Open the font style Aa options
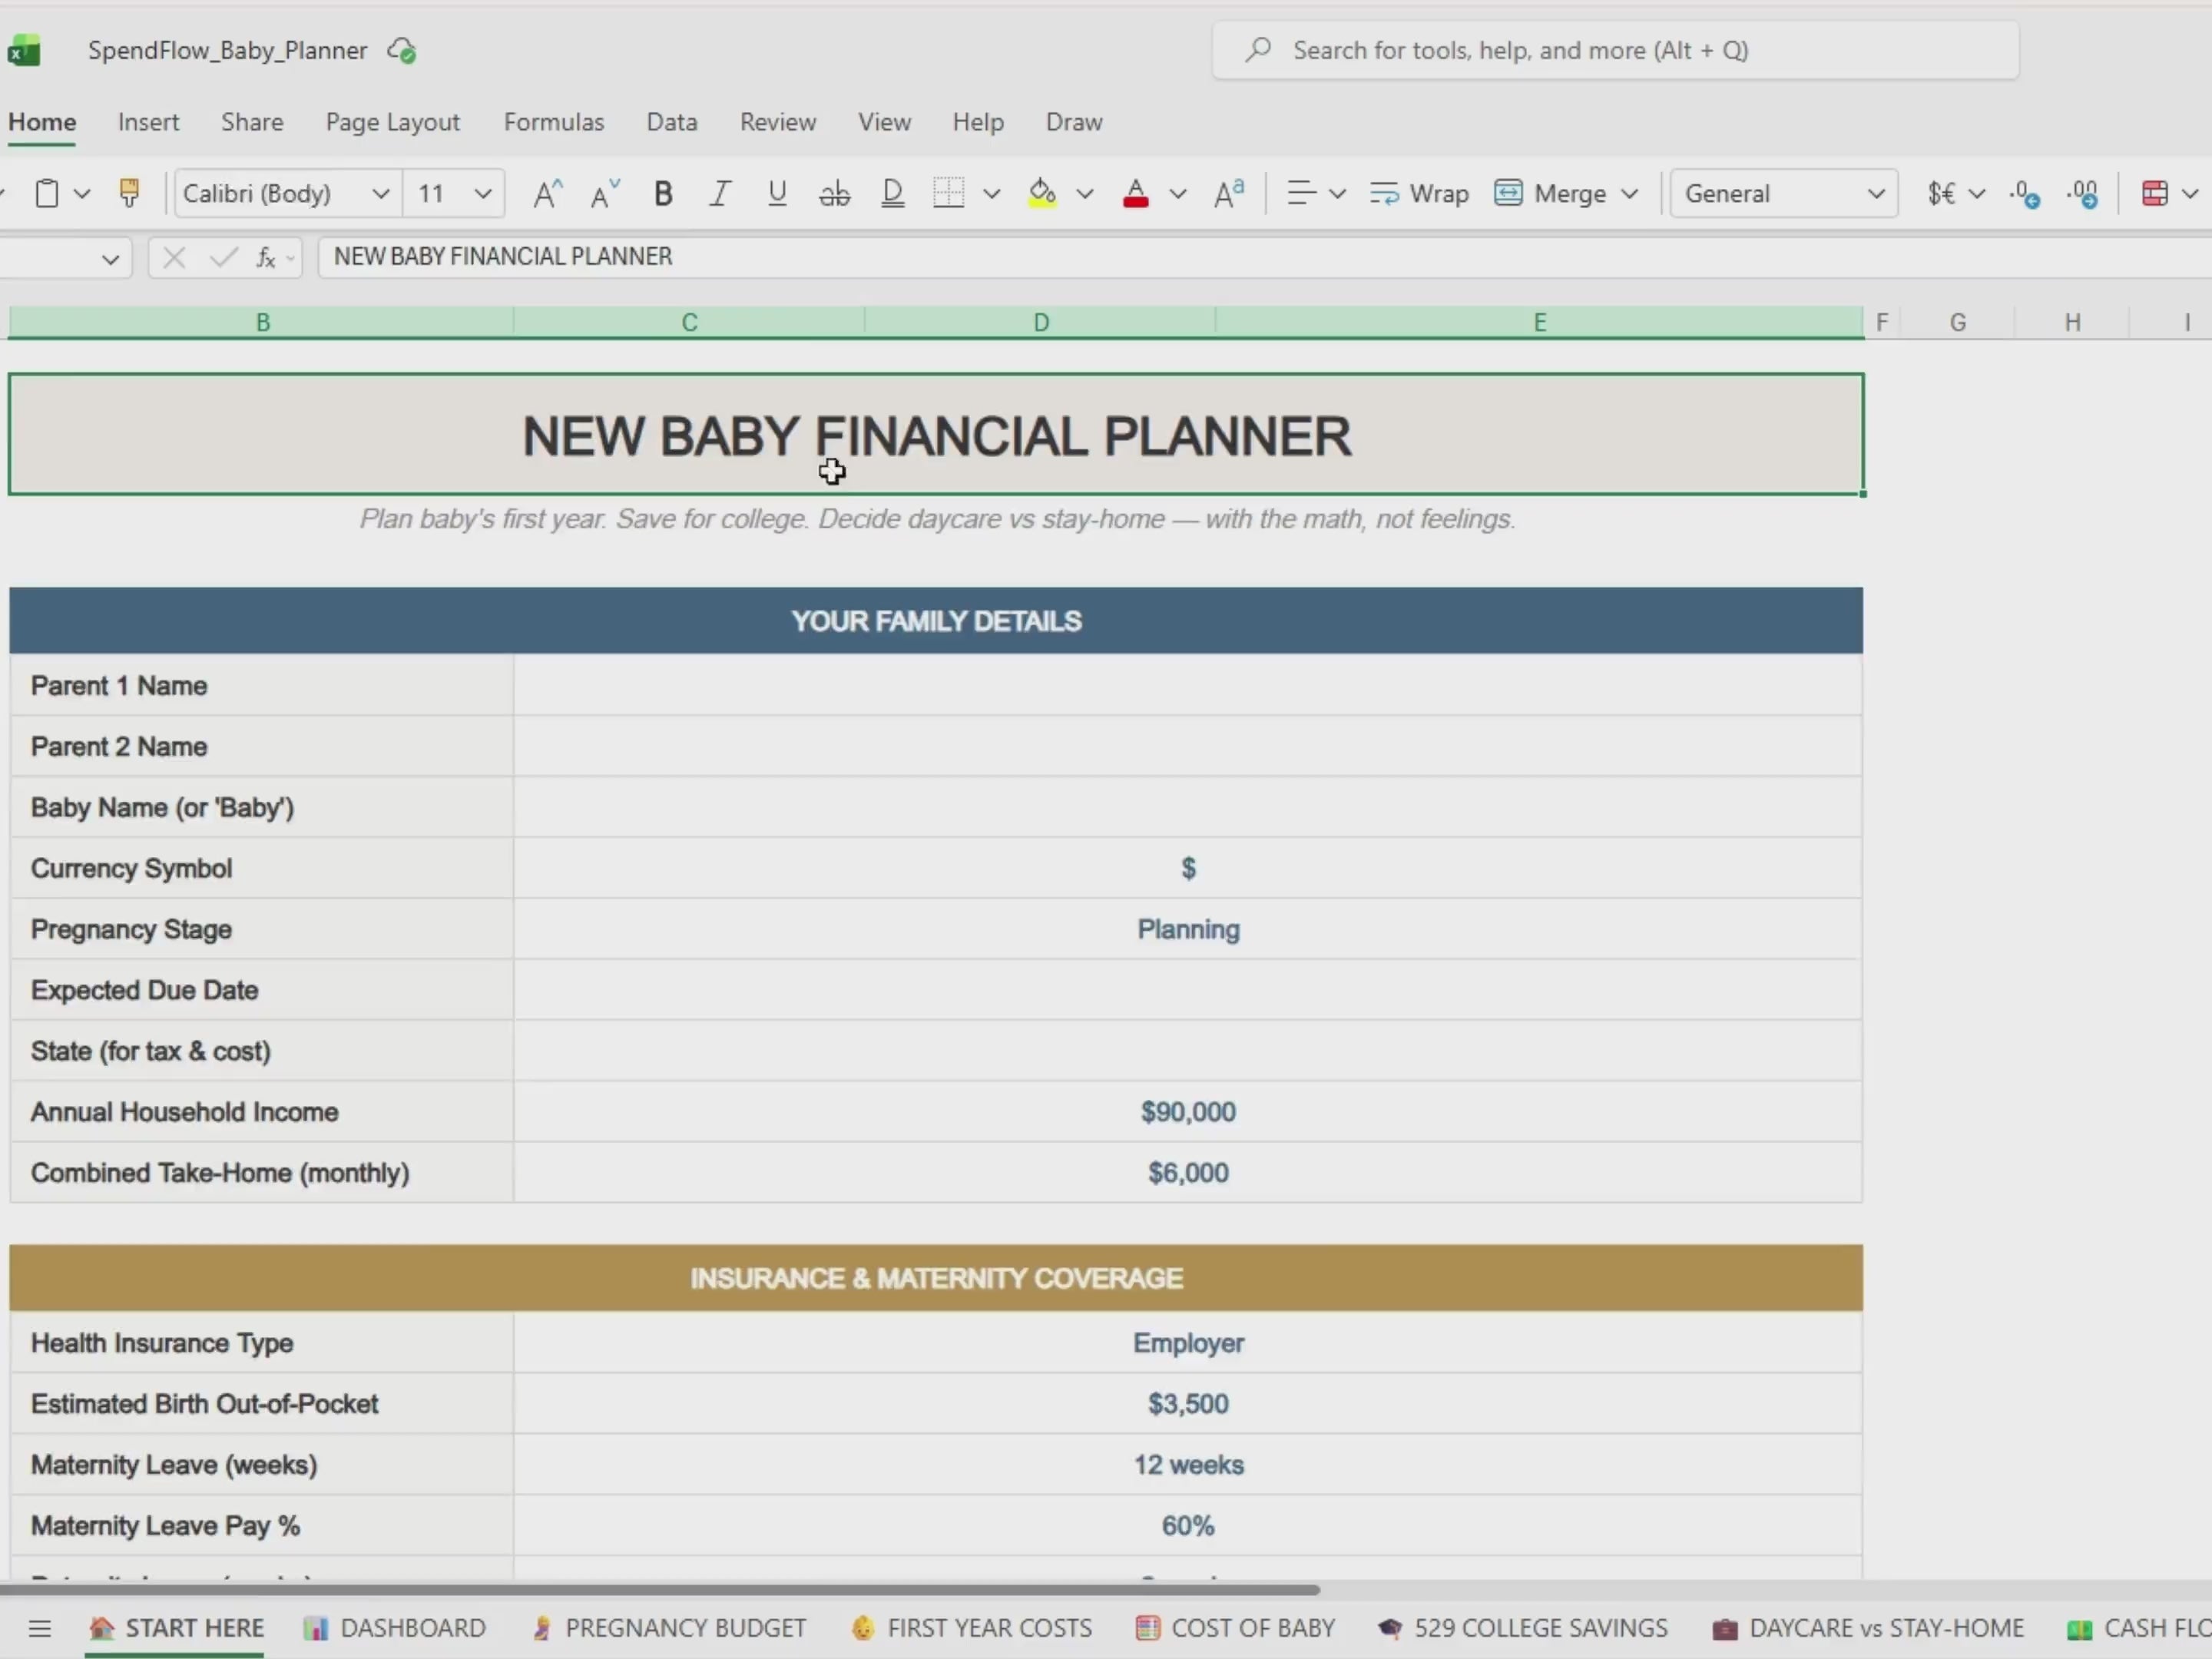The height and width of the screenshot is (1659, 2212). click(x=1228, y=193)
